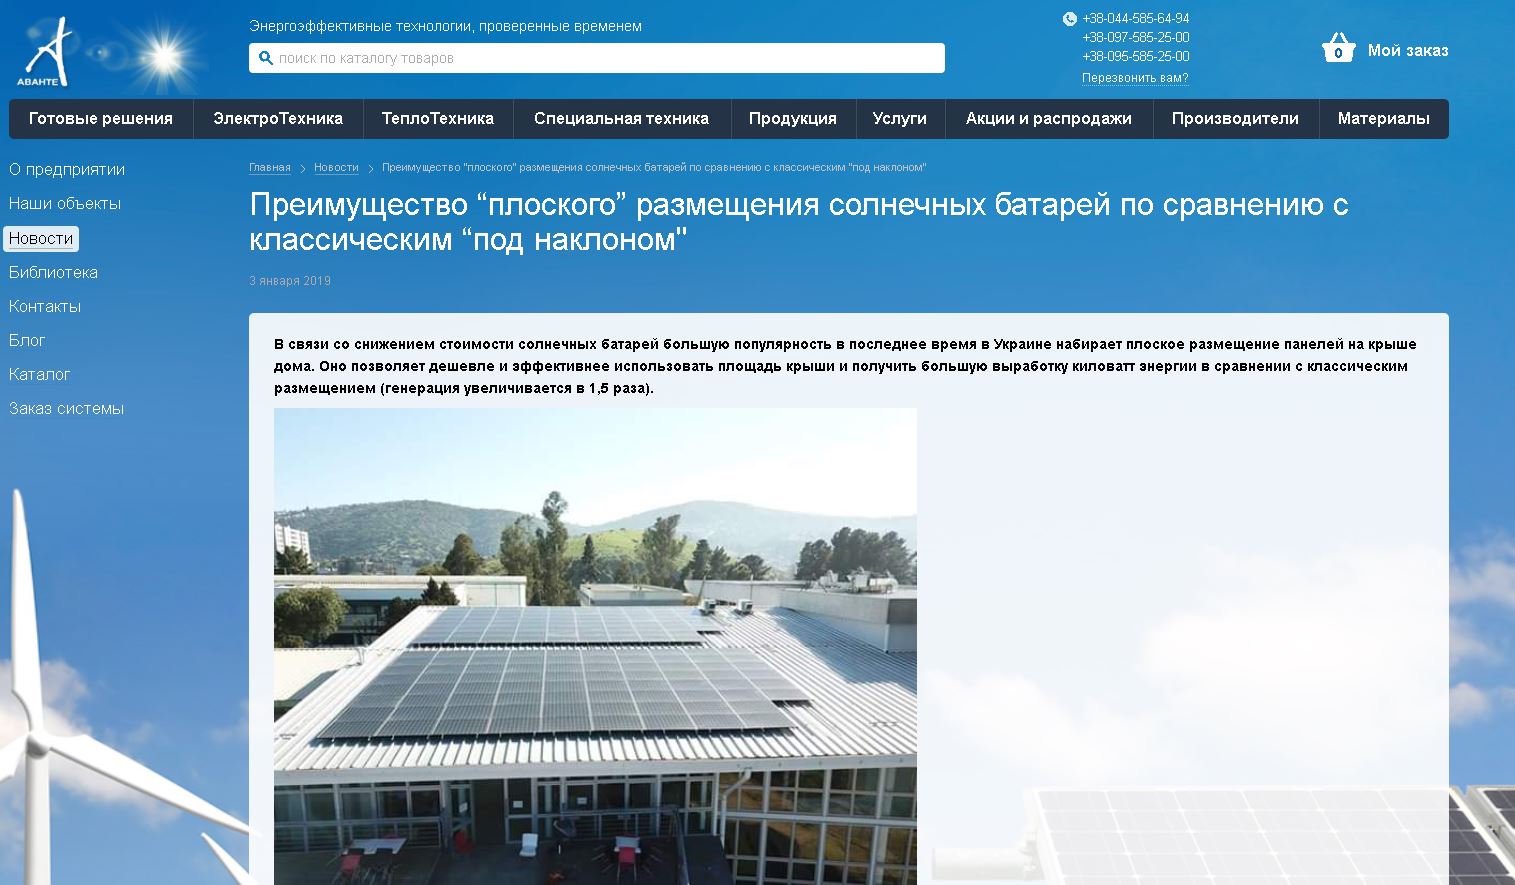This screenshot has height=885, width=1515.
Task: Go to 'Наши объекты' sidebar link
Action: point(65,204)
